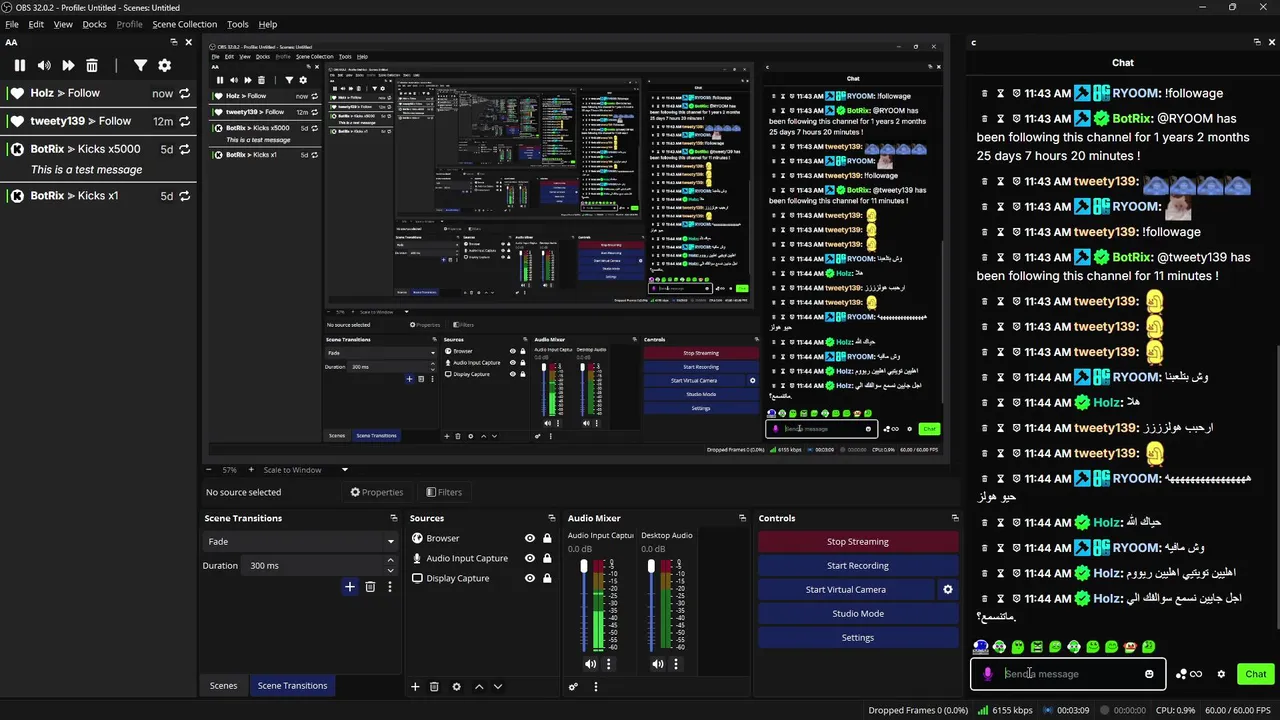Zoom out the preview with minus
Image resolution: width=1280 pixels, height=720 pixels.
pos(208,470)
